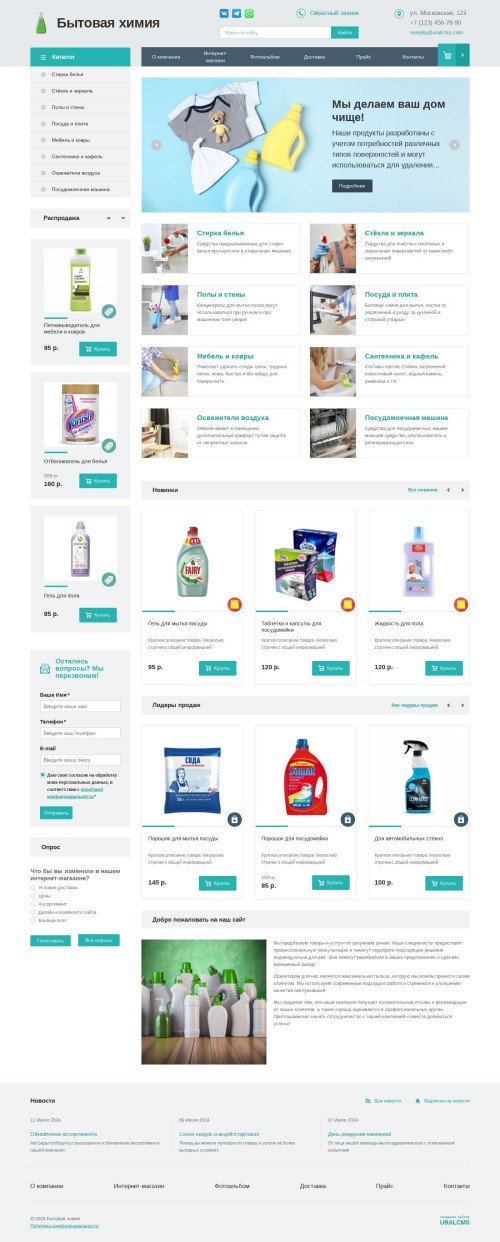This screenshot has width=500, height=1242.
Task: Open the Telegram icon in header
Action: pyautogui.click(x=237, y=14)
